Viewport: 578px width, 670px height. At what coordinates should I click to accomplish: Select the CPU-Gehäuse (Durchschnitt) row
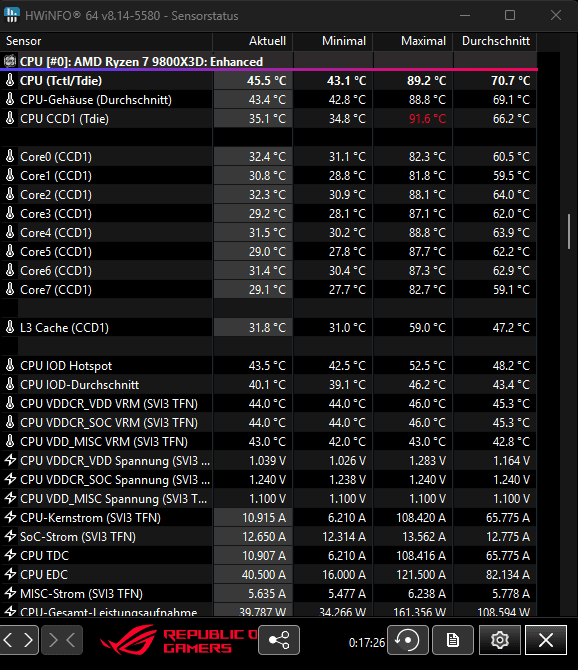(268, 100)
